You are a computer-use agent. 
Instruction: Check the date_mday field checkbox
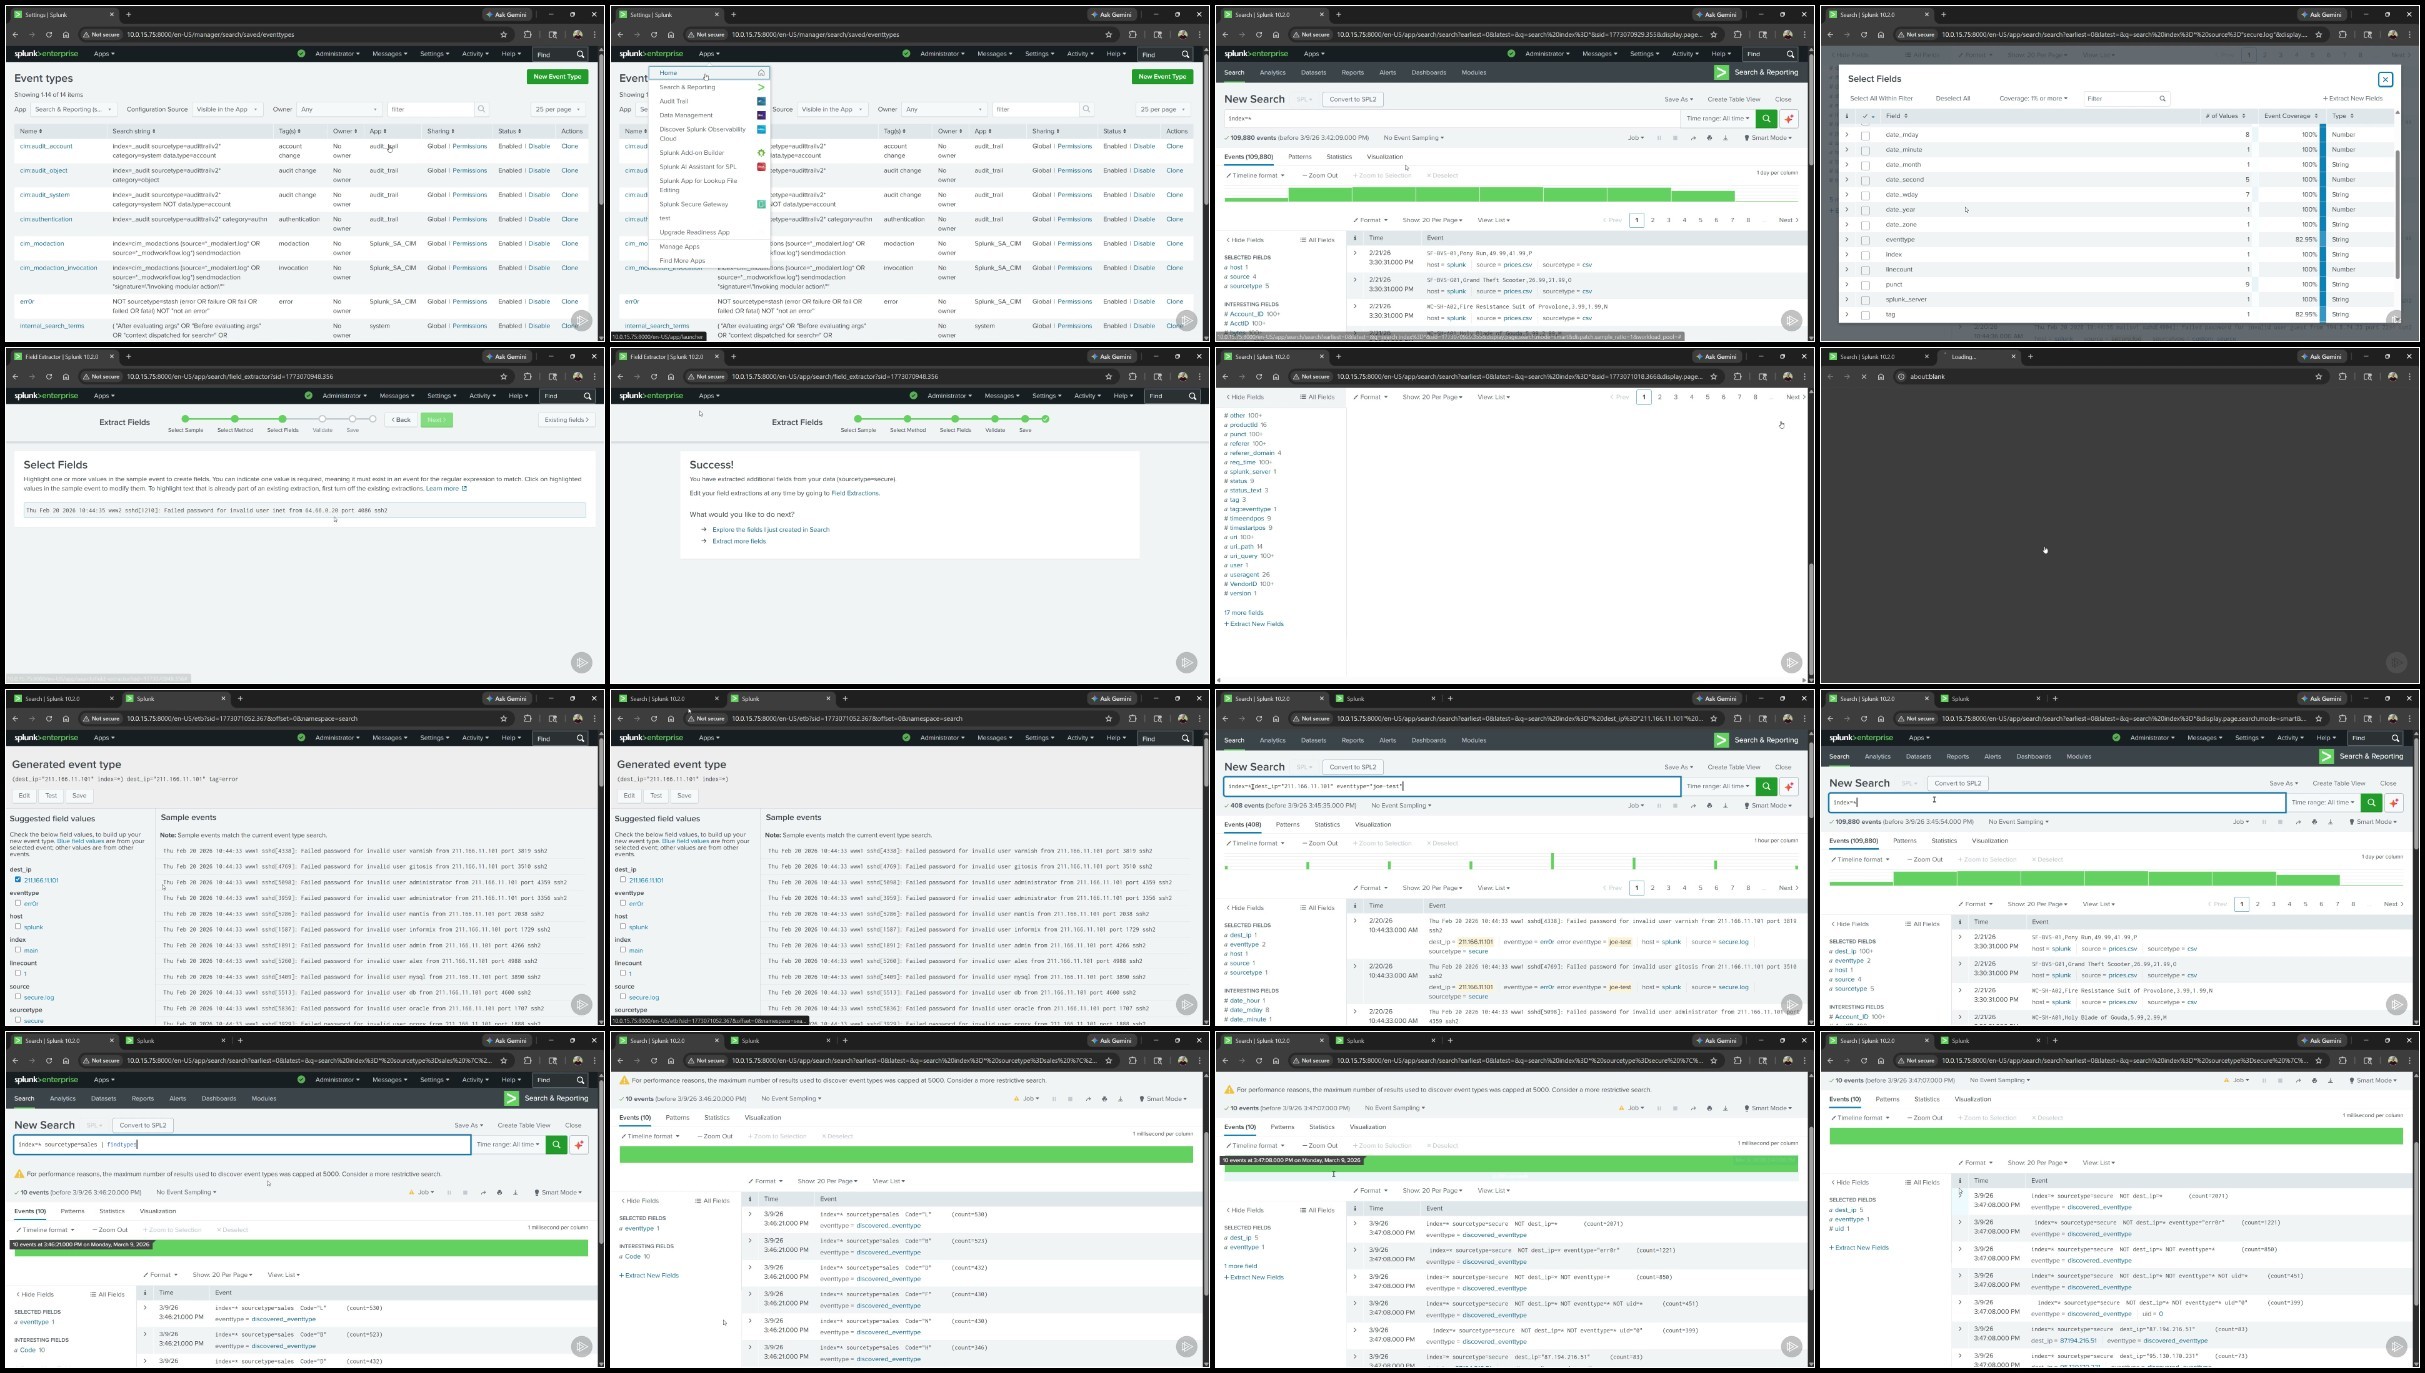point(1865,135)
